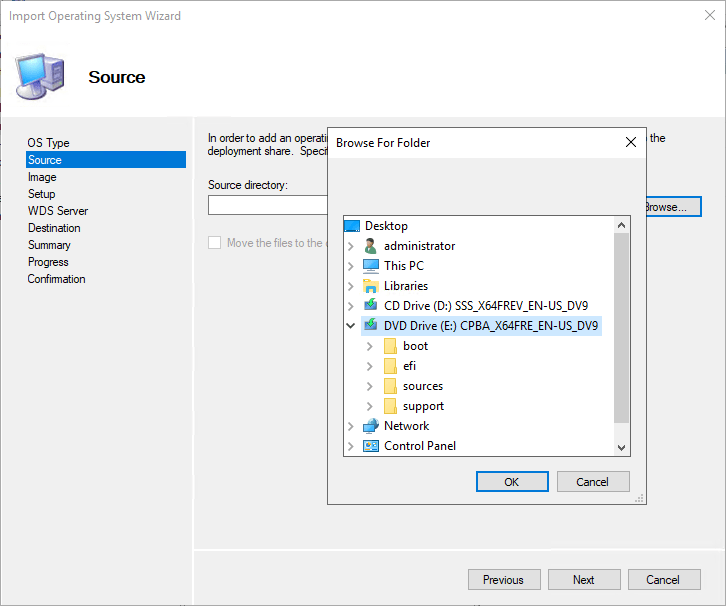Expand the sources folder chevron
The height and width of the screenshot is (606, 726).
pyautogui.click(x=370, y=386)
